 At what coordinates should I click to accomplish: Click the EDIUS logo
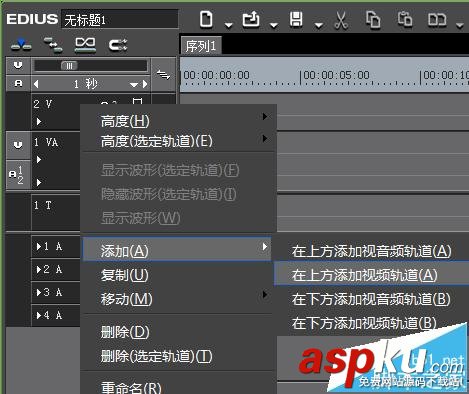(32, 19)
